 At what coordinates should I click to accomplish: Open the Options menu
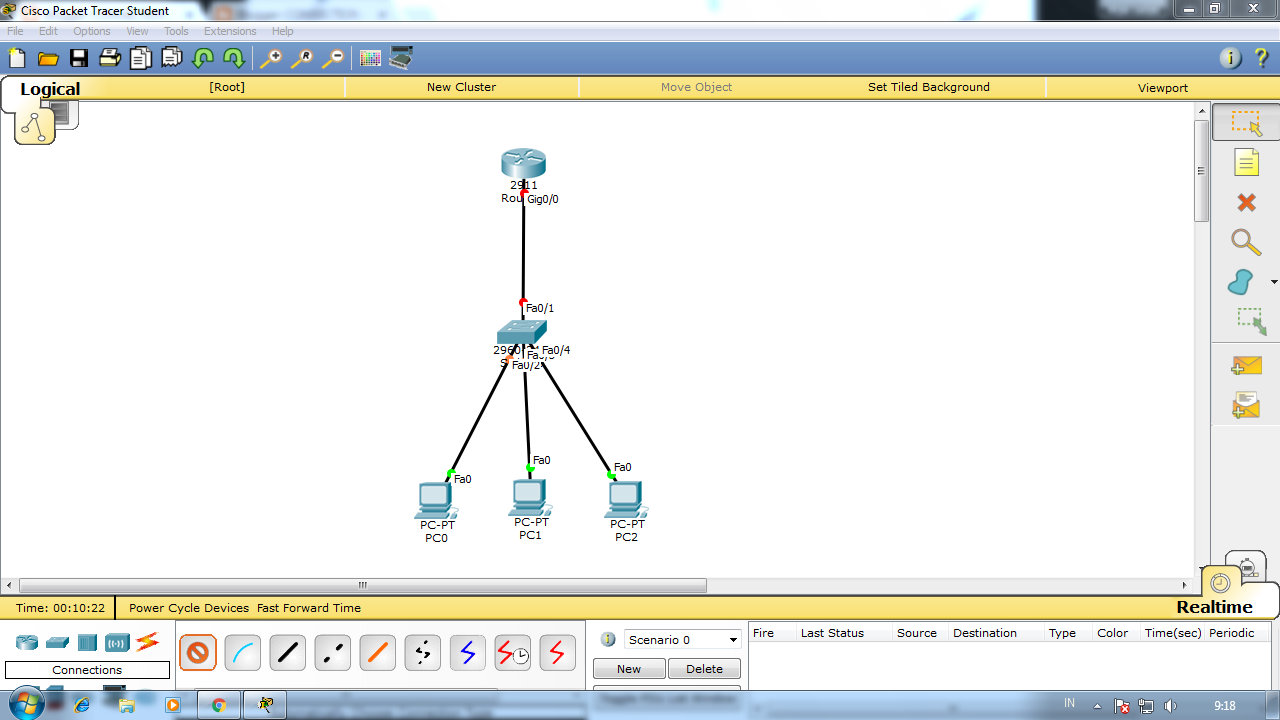tap(91, 31)
